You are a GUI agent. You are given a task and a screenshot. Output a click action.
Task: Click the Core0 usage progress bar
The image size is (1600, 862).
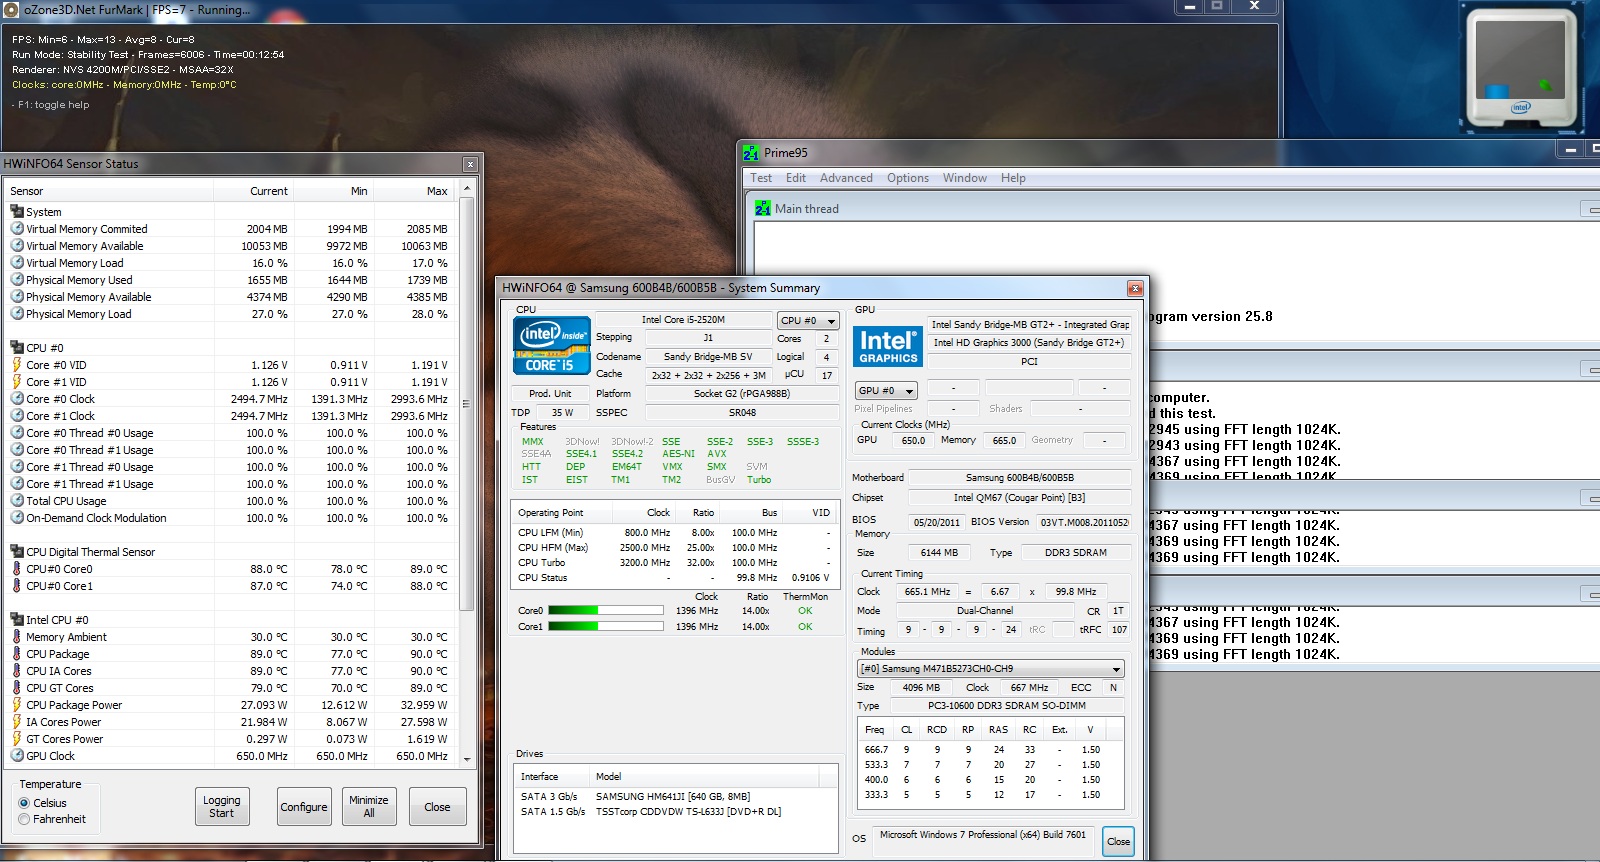(x=605, y=610)
